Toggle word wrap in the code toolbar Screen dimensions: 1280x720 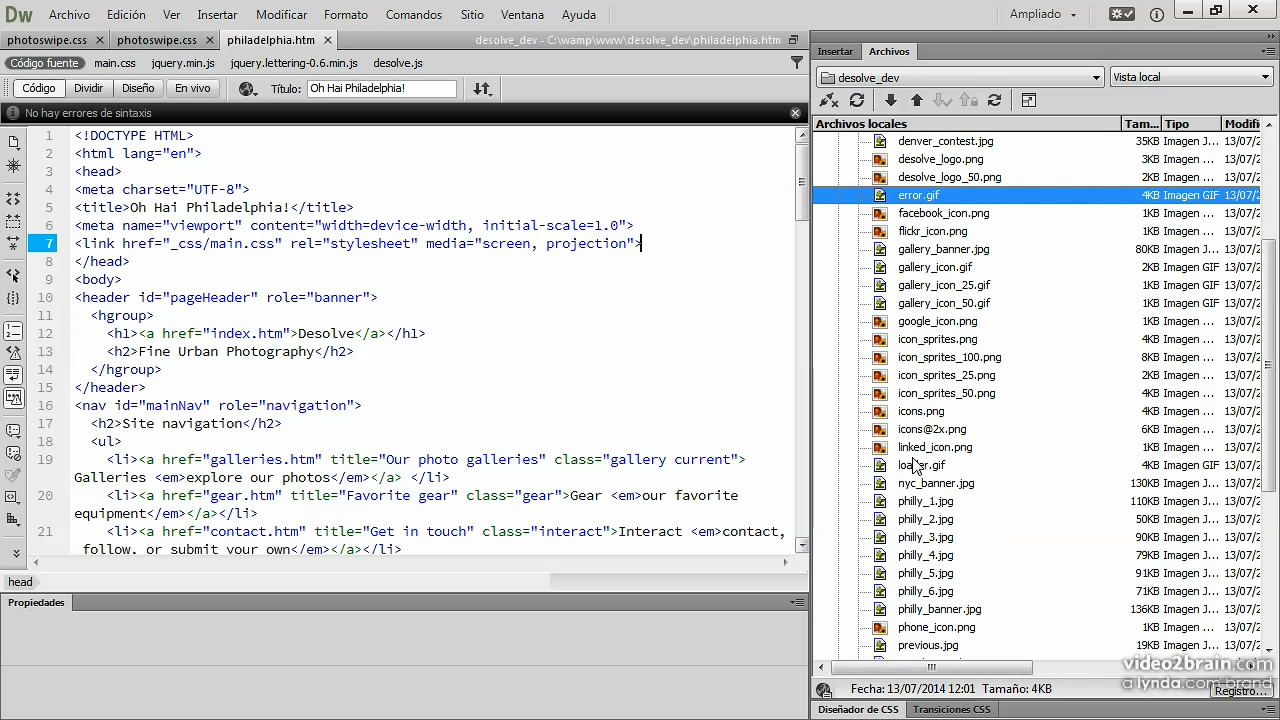tap(13, 375)
